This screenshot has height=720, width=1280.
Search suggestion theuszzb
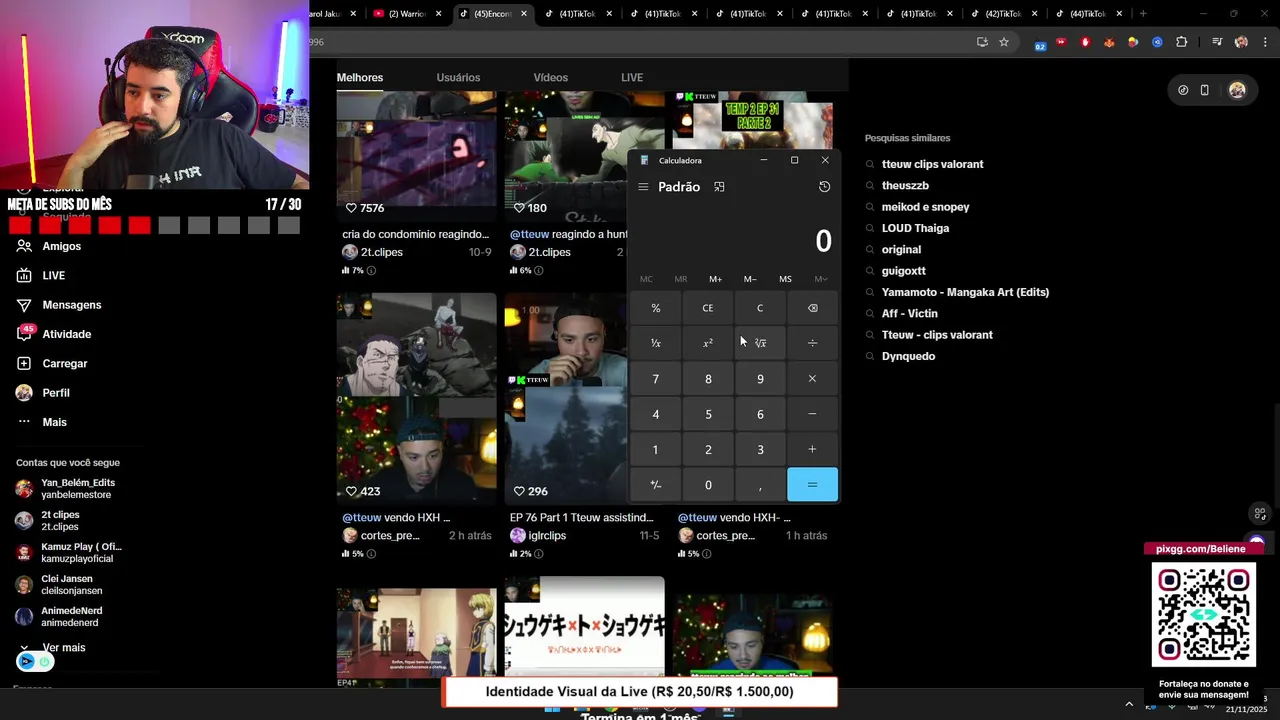pos(905,186)
